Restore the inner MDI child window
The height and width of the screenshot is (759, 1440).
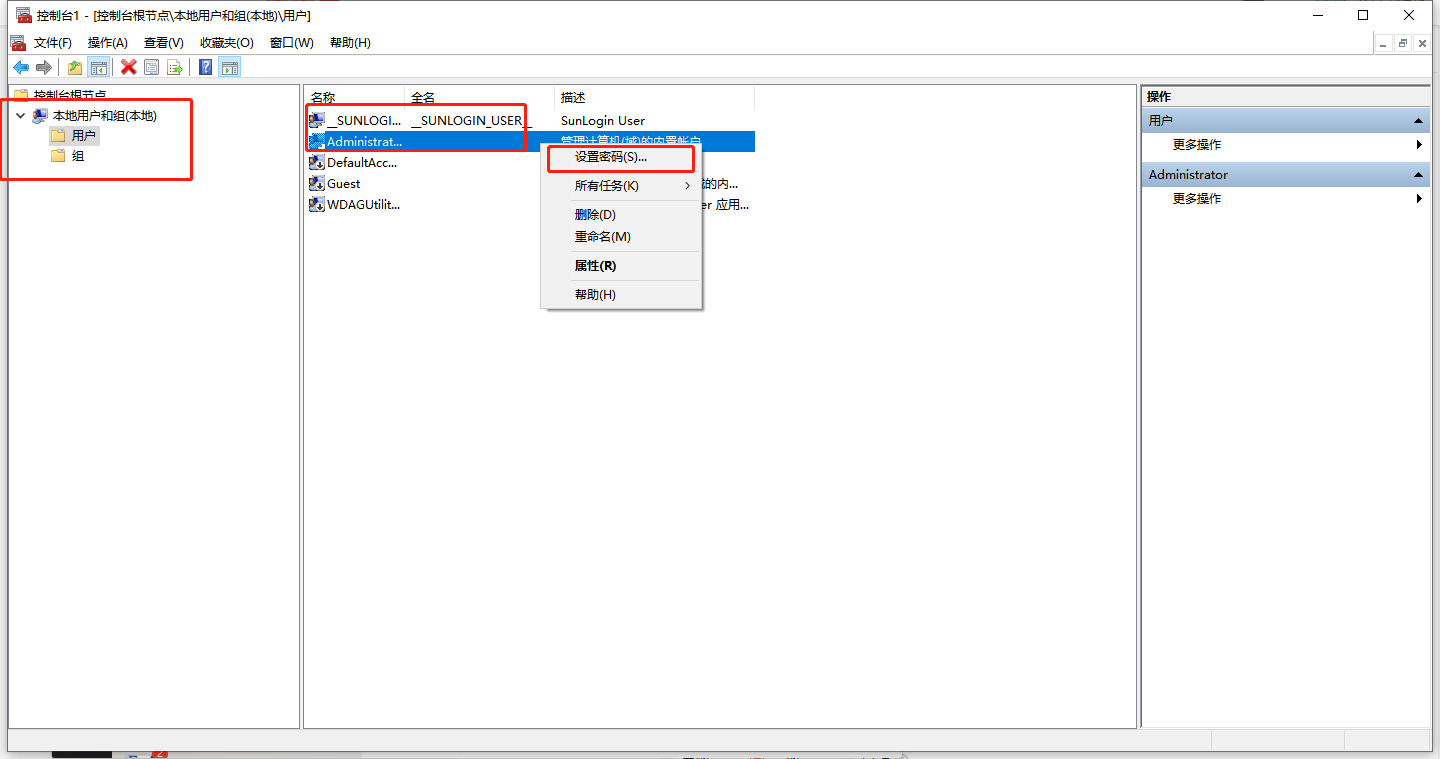(1403, 43)
